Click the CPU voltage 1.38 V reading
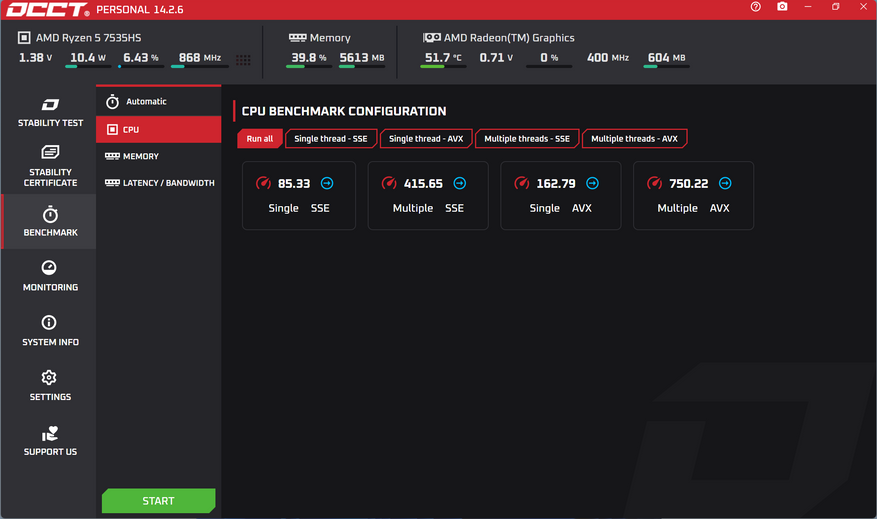Image resolution: width=877 pixels, height=519 pixels. click(36, 58)
